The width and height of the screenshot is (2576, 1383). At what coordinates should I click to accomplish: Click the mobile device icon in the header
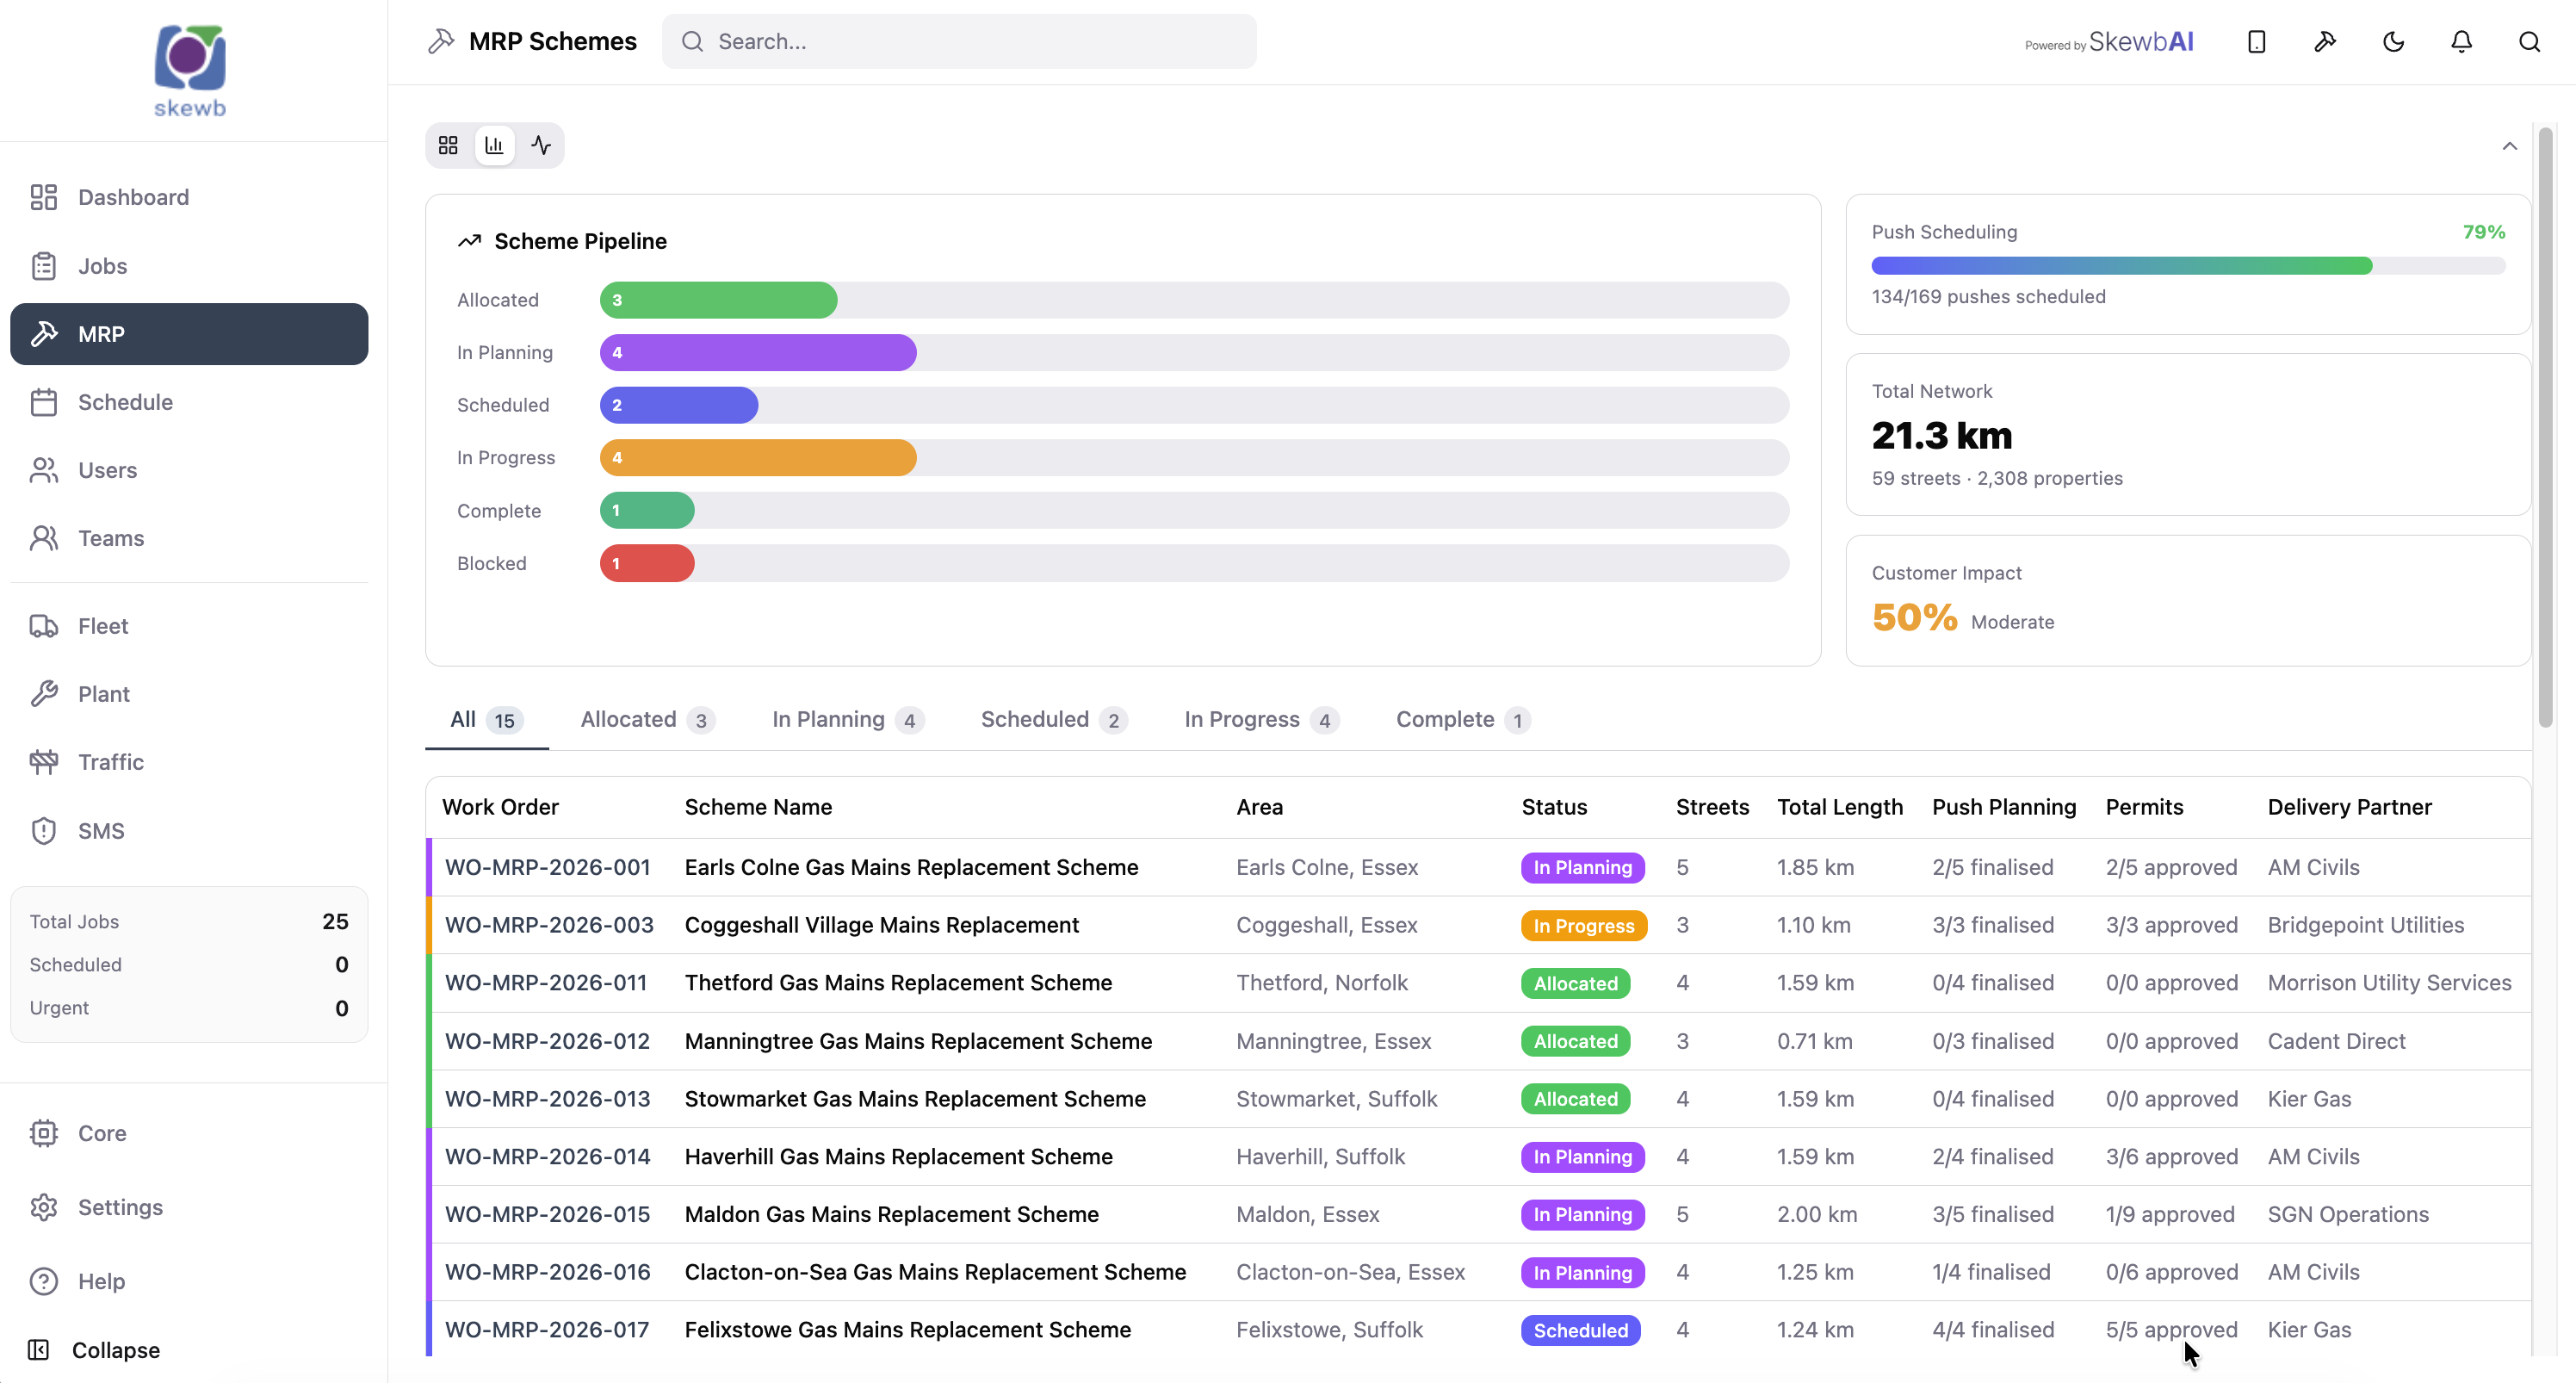2256,41
